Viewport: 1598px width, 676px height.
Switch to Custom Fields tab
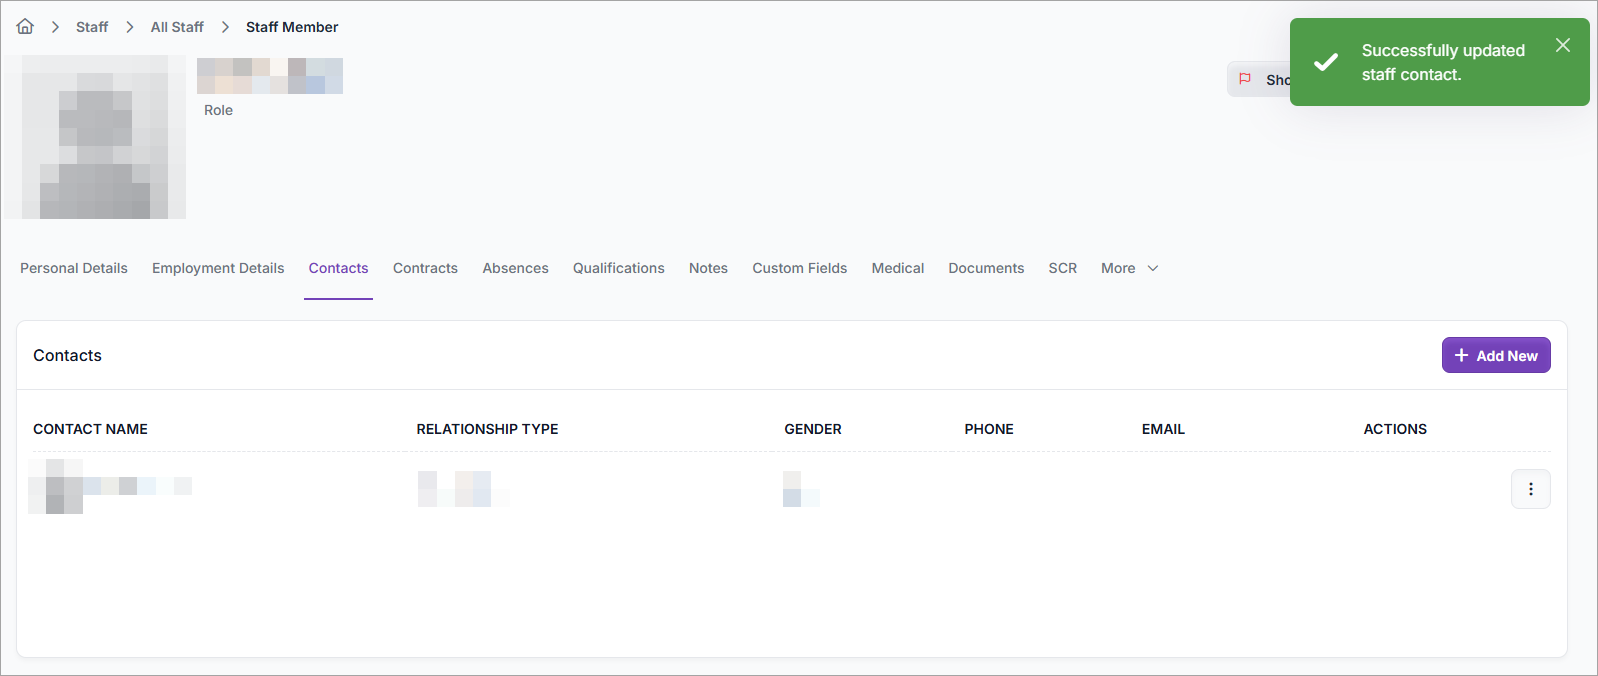pyautogui.click(x=799, y=268)
